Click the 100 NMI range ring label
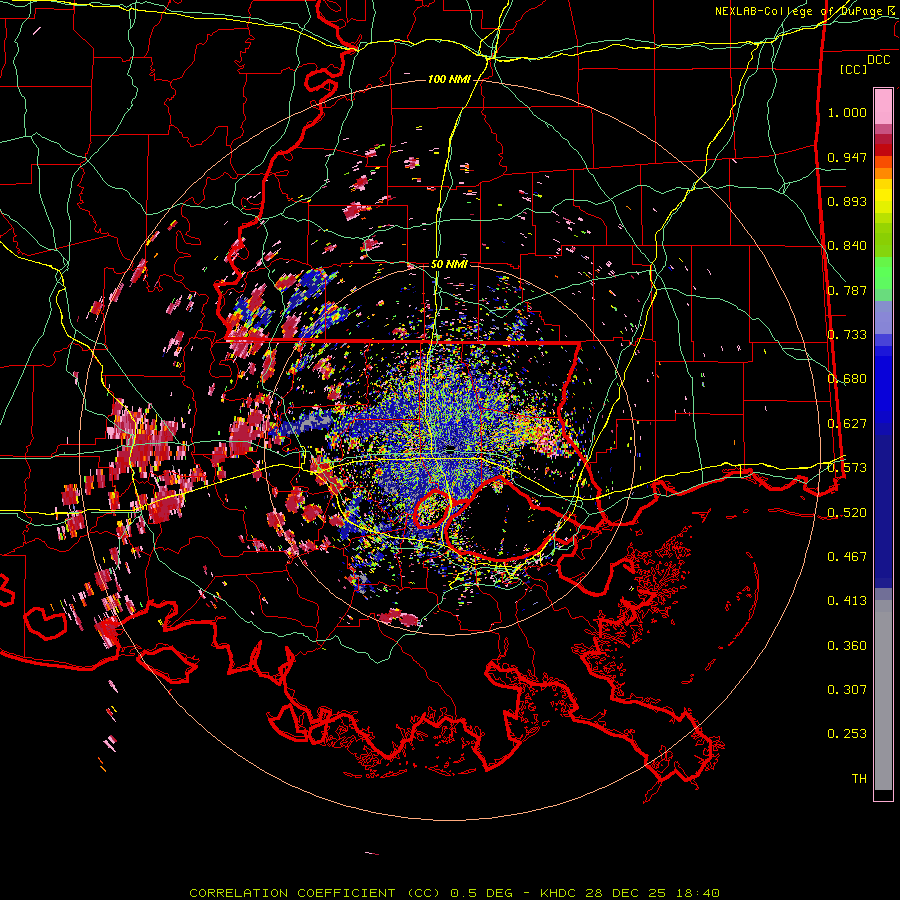This screenshot has height=900, width=900. 449,79
